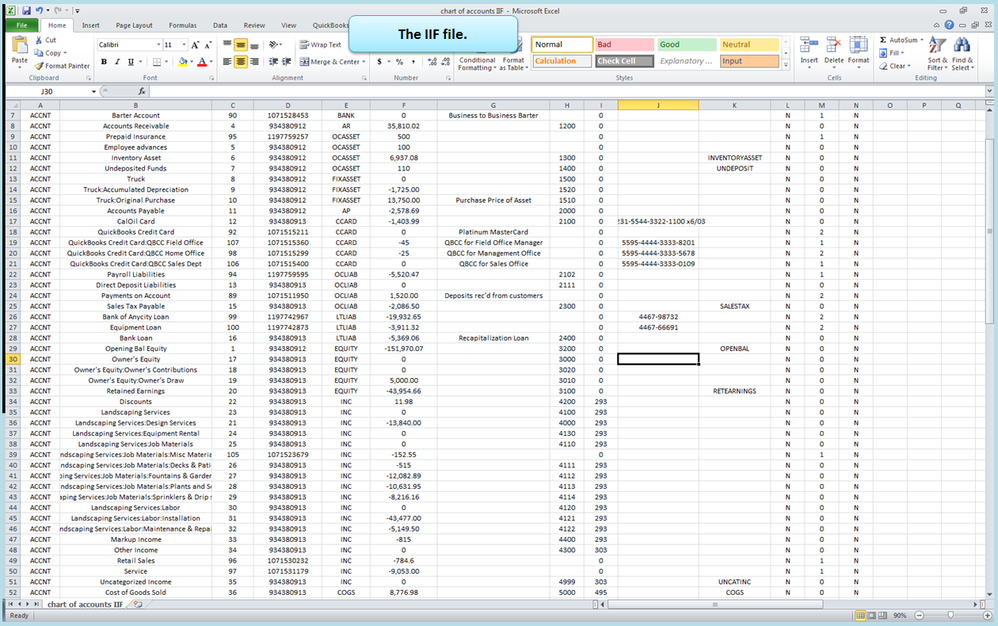Switch to the Formulas tab
This screenshot has width=998, height=626.
(183, 25)
